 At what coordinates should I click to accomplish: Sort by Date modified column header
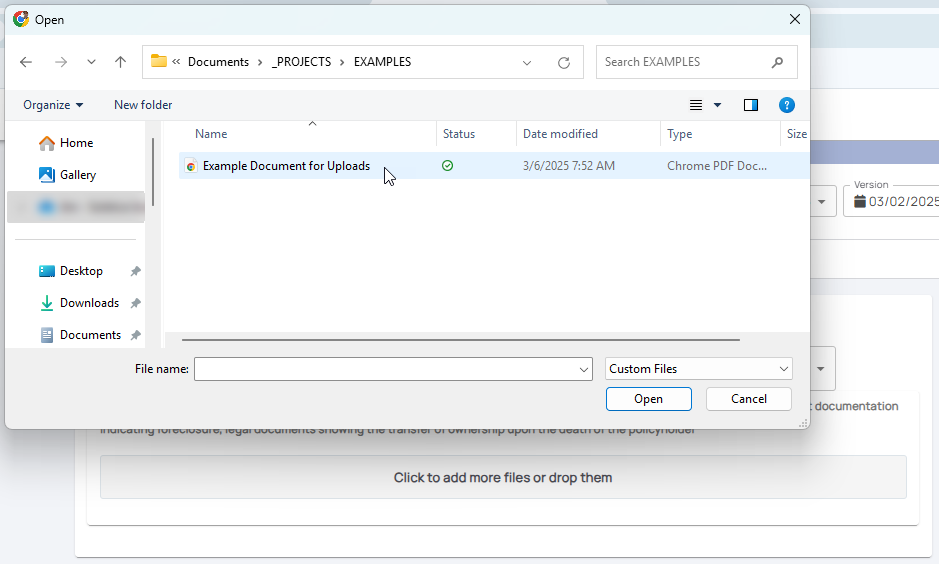point(560,134)
